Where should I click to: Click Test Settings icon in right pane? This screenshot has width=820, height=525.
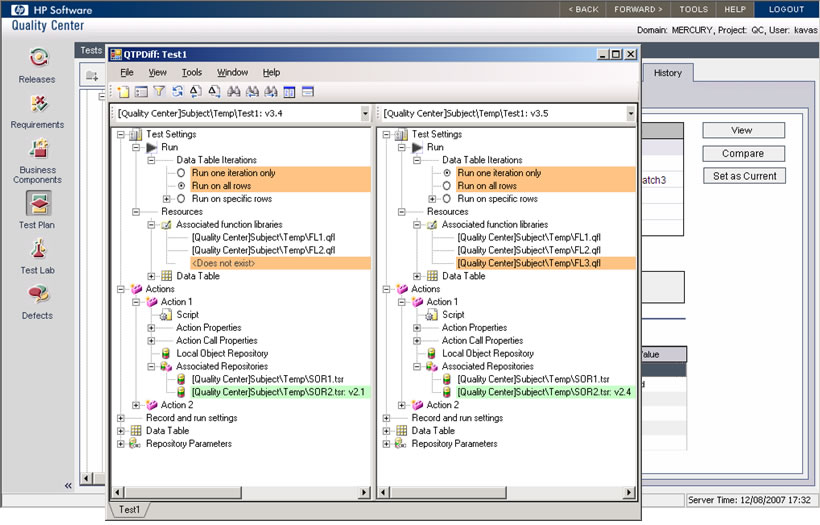click(401, 134)
